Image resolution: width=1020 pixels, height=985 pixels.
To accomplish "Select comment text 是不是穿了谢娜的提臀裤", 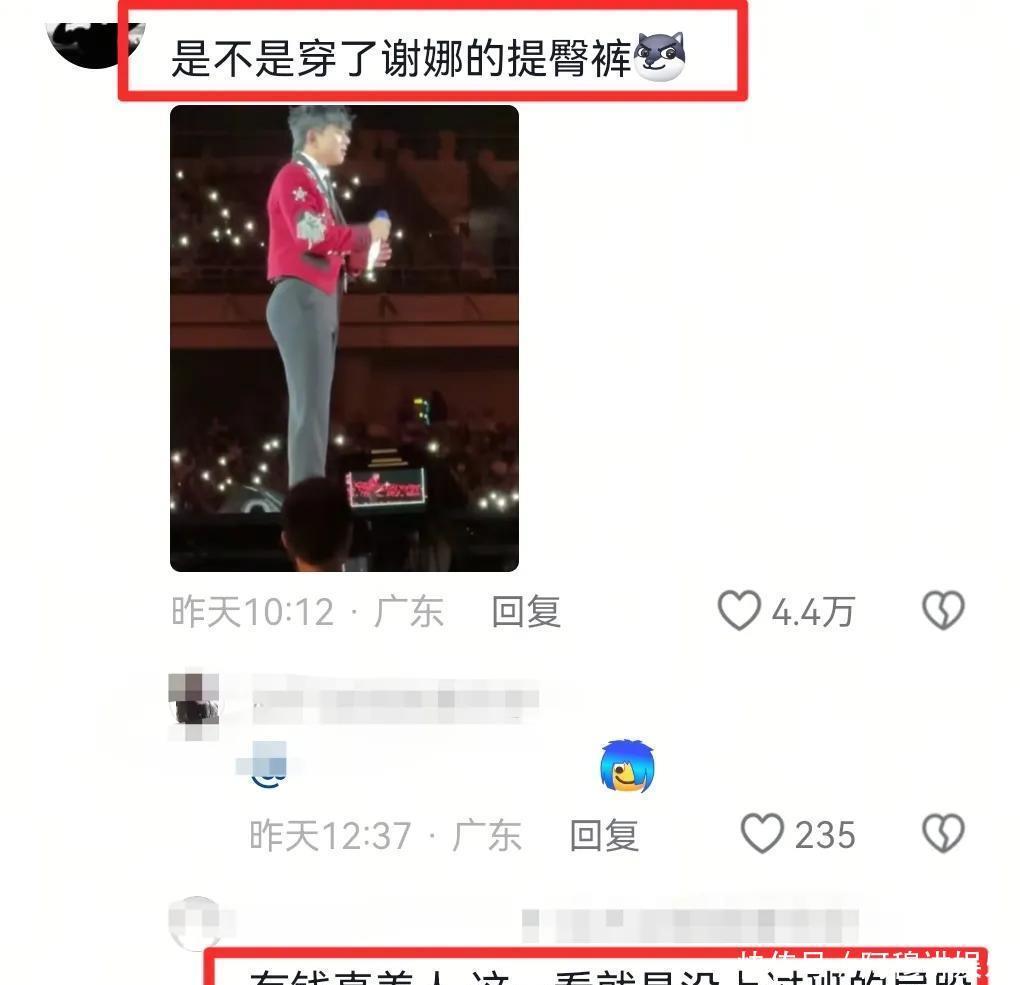I will pyautogui.click(x=401, y=59).
